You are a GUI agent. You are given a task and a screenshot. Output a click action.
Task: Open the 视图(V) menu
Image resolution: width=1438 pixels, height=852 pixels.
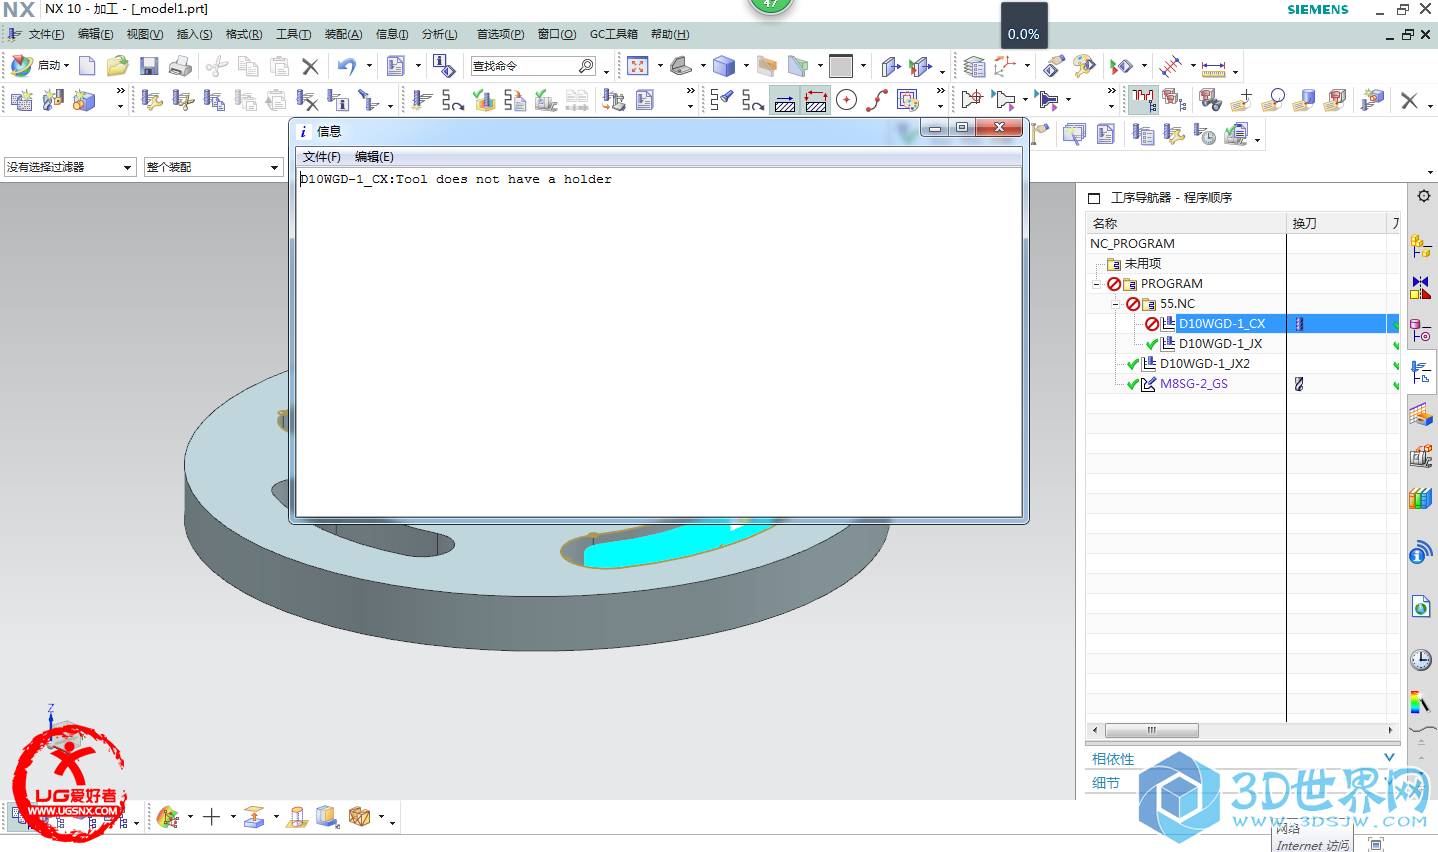pos(144,34)
